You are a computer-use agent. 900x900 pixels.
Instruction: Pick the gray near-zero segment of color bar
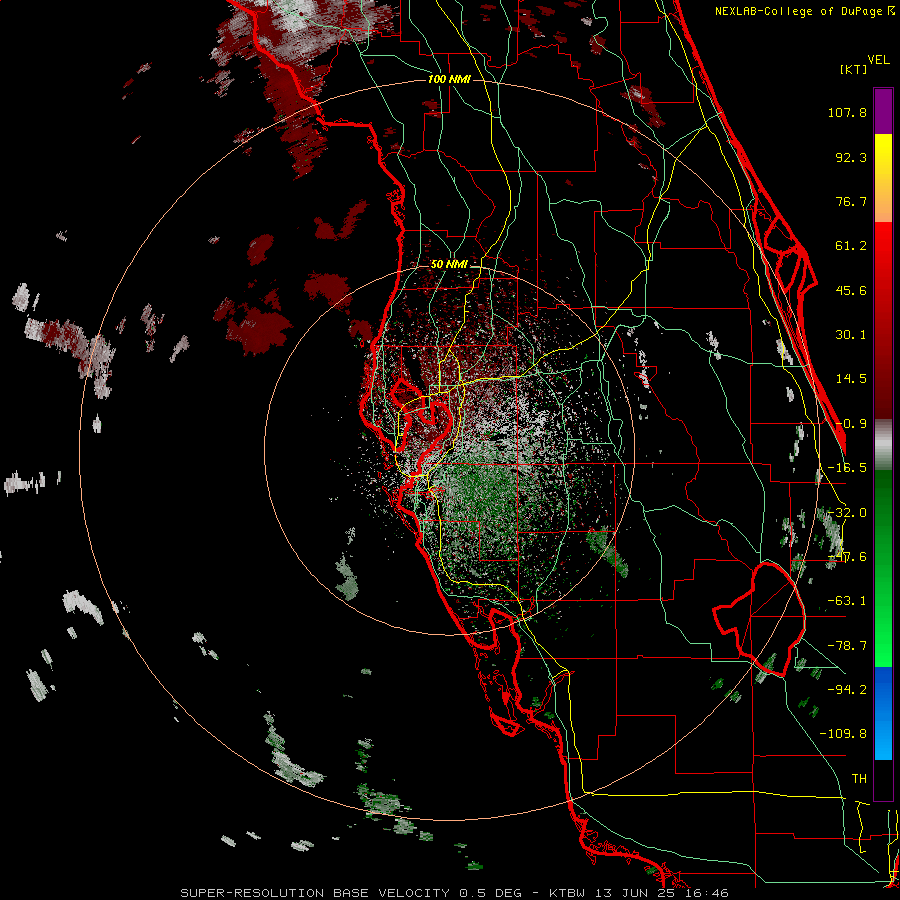[x=883, y=445]
